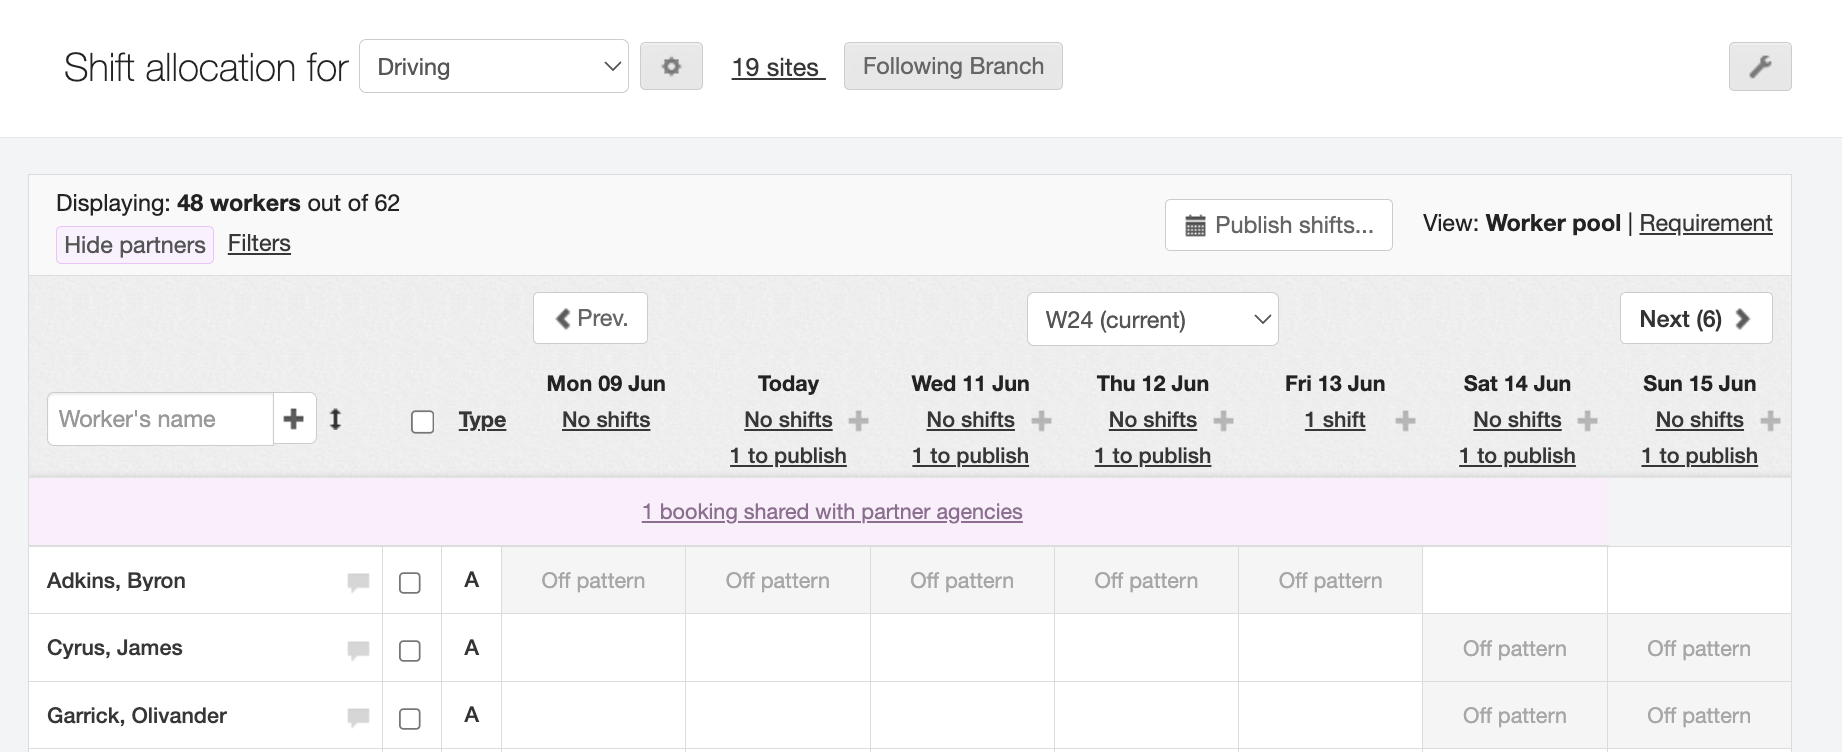Click plus icon for Sun 15 Jun

1770,421
